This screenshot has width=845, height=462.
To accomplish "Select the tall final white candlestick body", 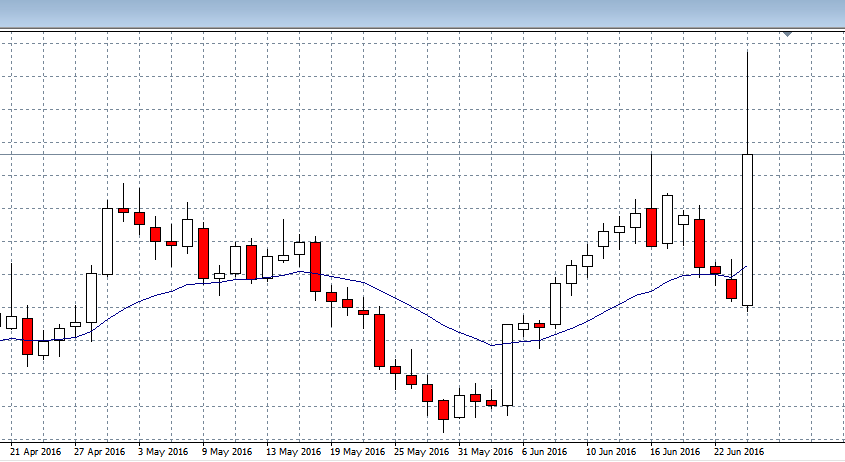I will point(747,230).
